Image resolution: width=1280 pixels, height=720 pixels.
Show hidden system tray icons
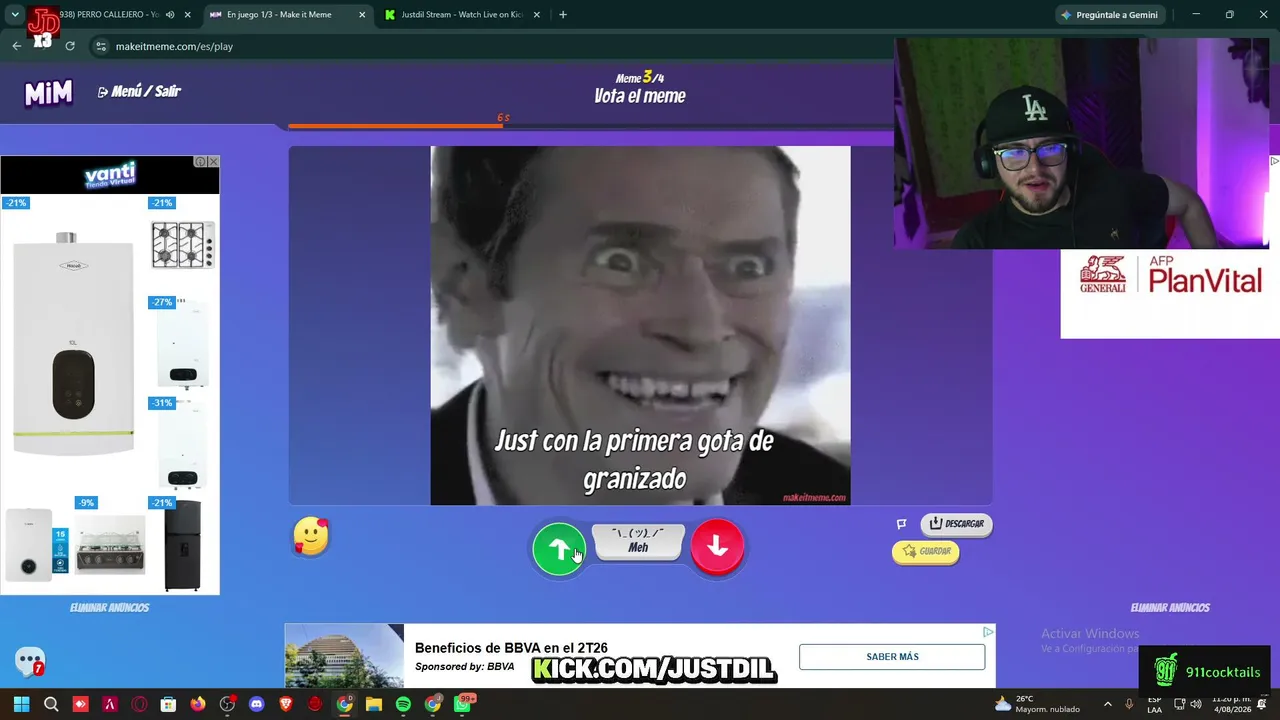1107,704
